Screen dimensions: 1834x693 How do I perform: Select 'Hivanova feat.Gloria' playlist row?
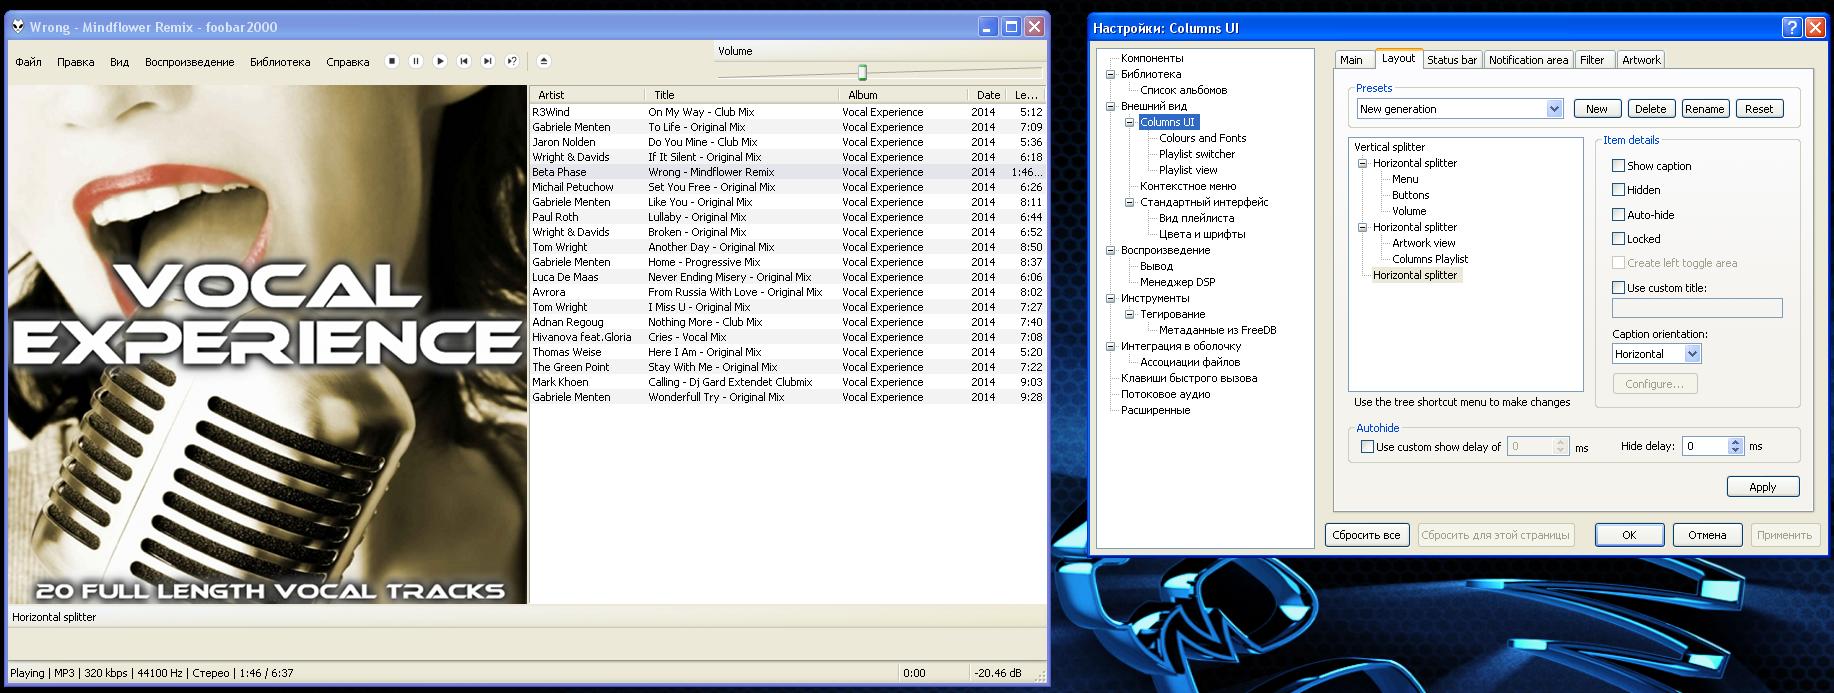788,337
